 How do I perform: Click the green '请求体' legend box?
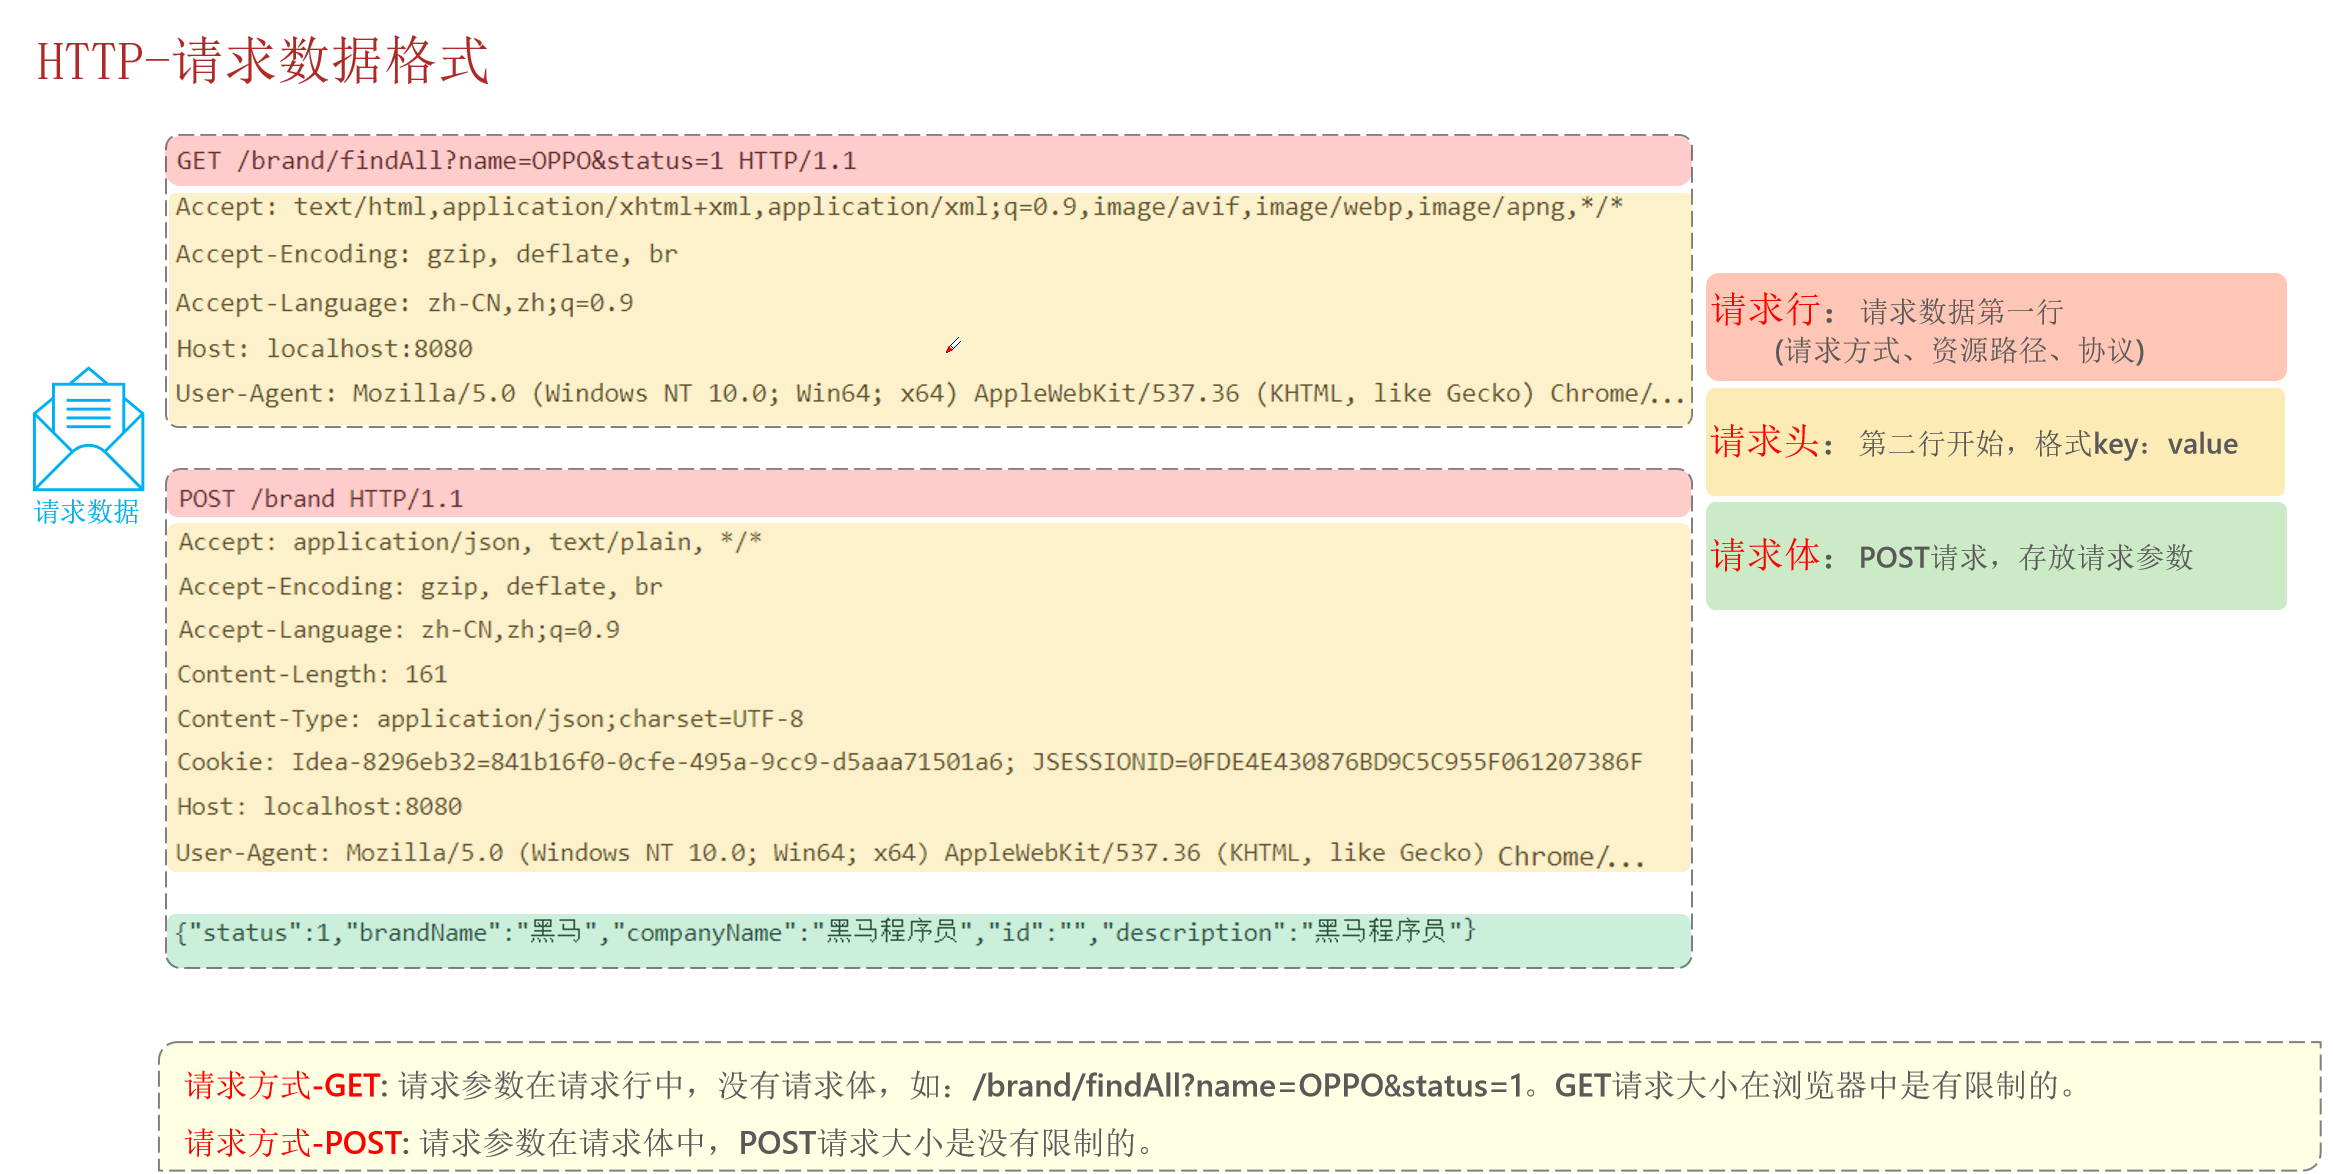1995,556
